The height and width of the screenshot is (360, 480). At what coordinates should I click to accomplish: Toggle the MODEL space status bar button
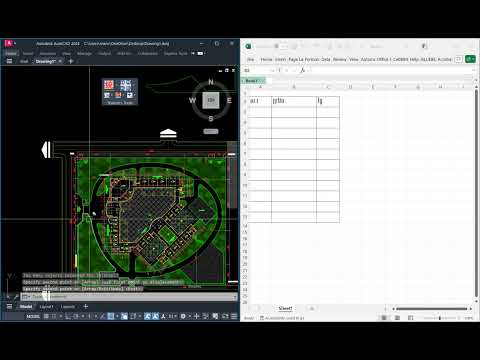click(x=33, y=316)
